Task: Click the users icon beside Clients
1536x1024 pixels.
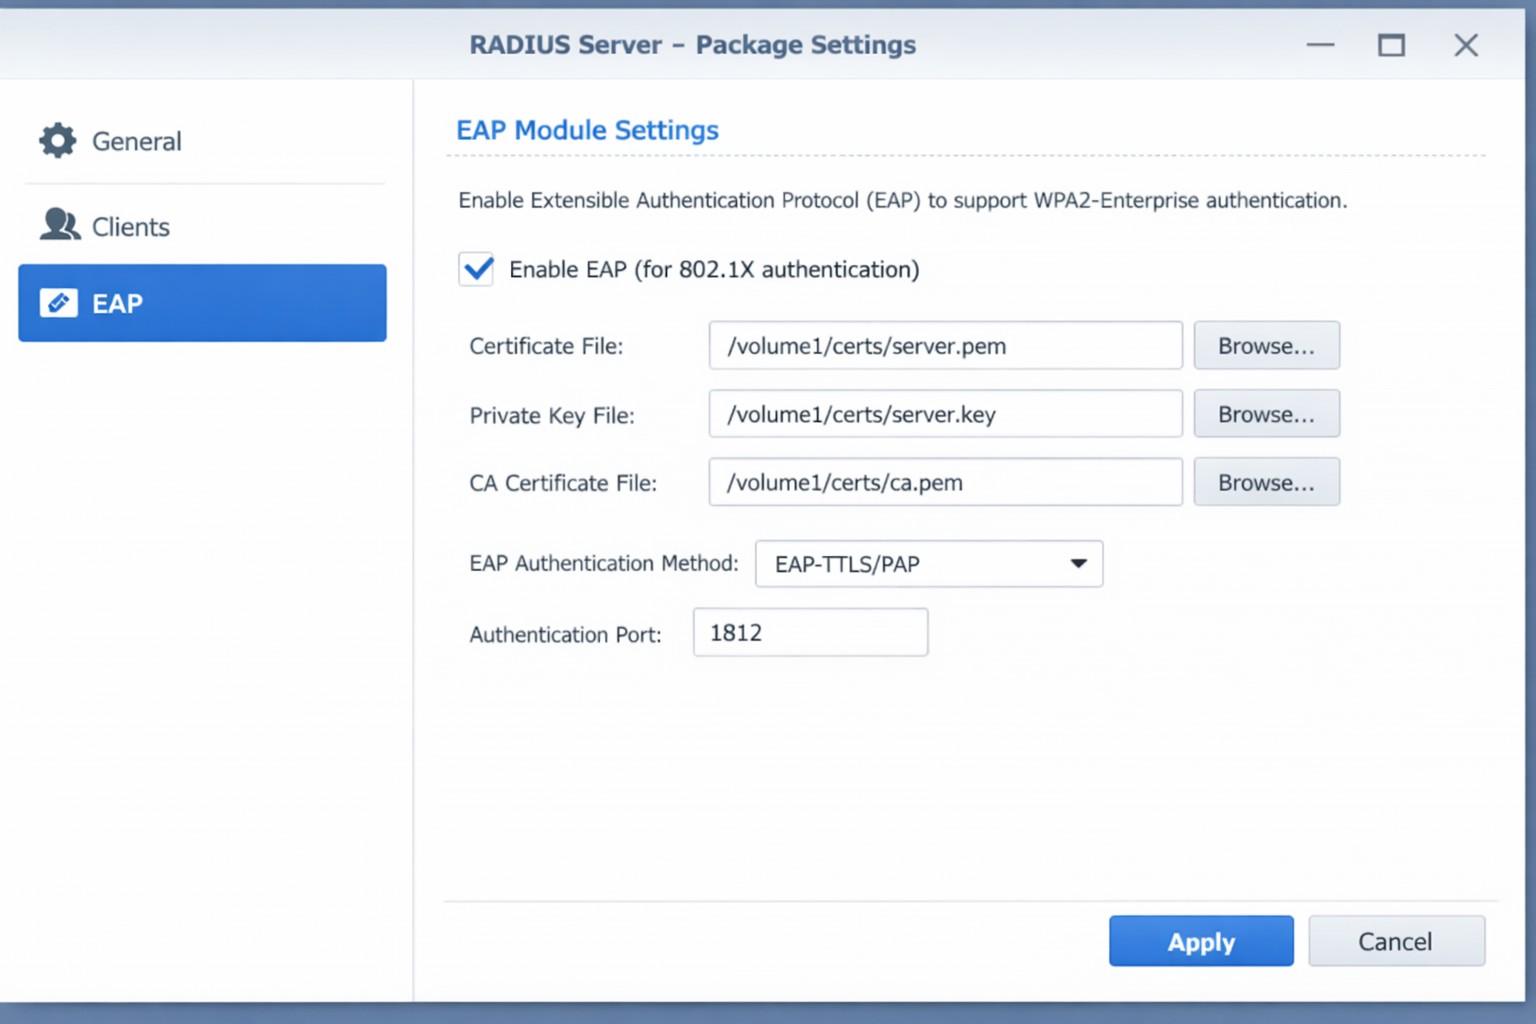Action: pos(60,225)
